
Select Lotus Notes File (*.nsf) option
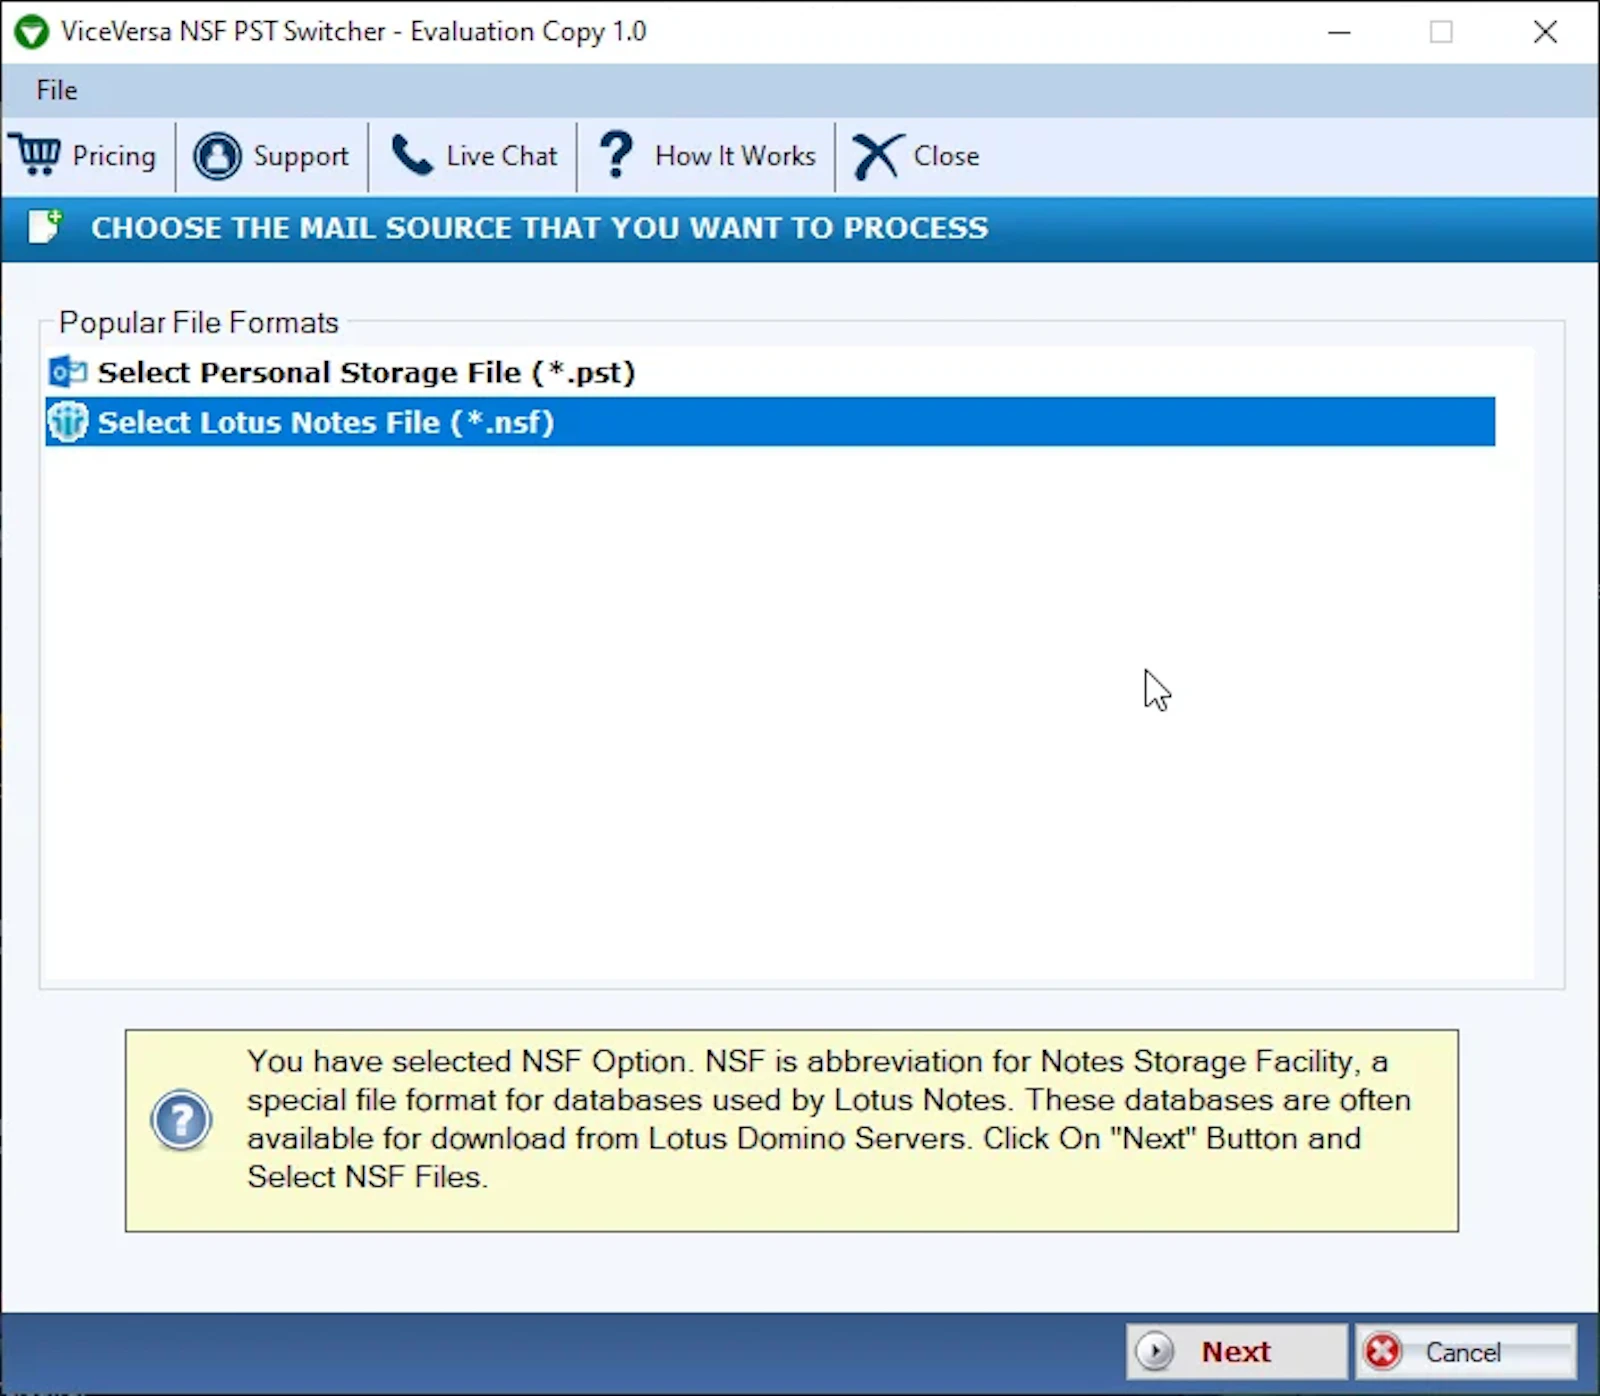[770, 422]
